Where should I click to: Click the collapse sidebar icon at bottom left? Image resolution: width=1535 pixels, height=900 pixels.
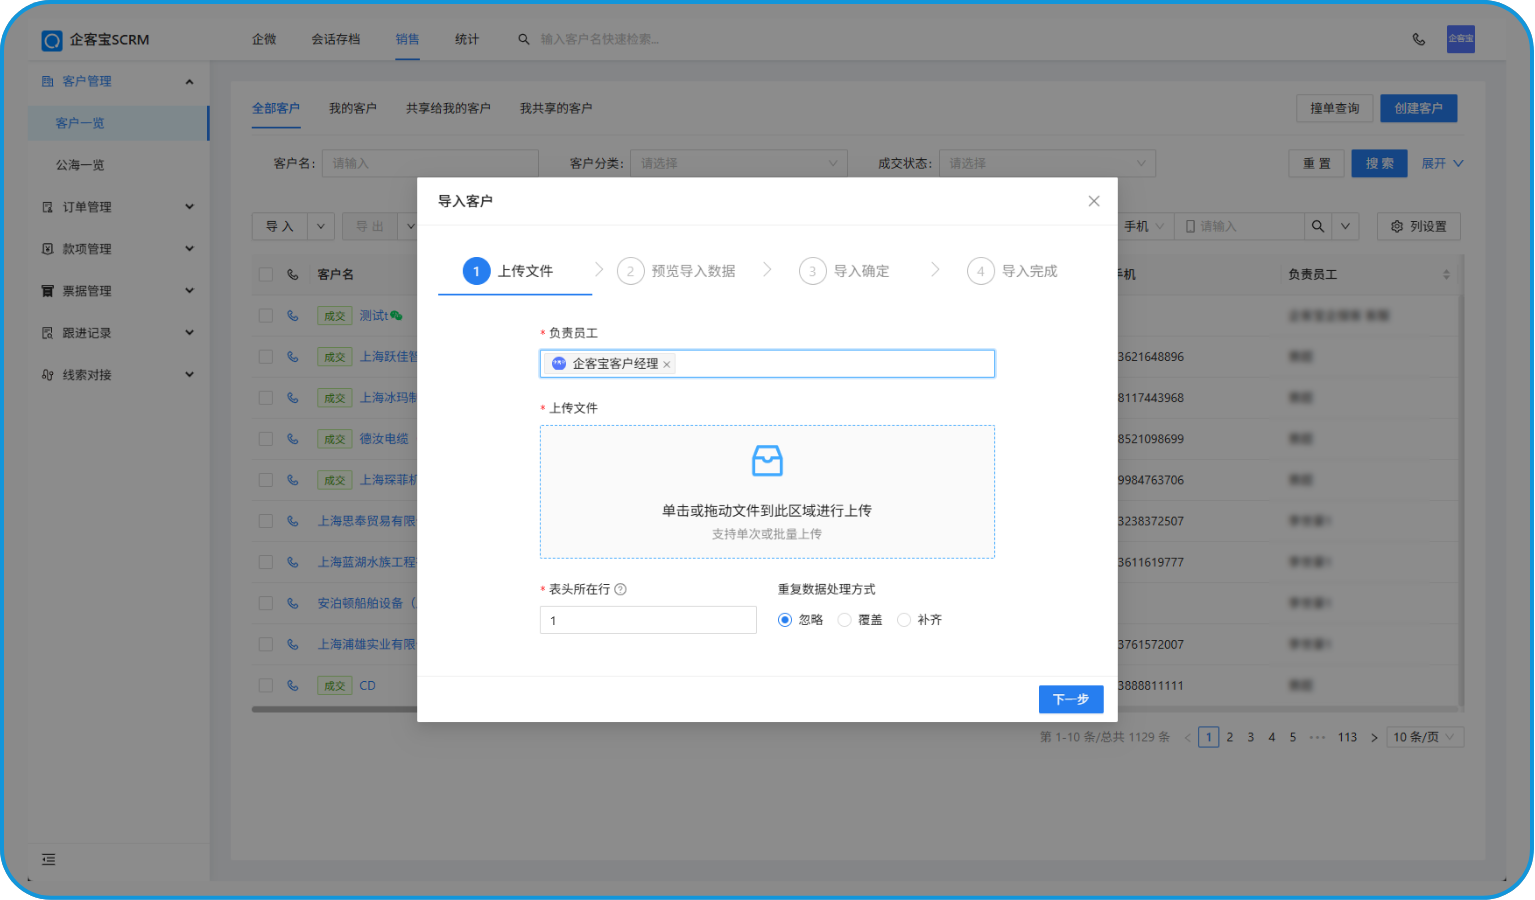(x=48, y=860)
